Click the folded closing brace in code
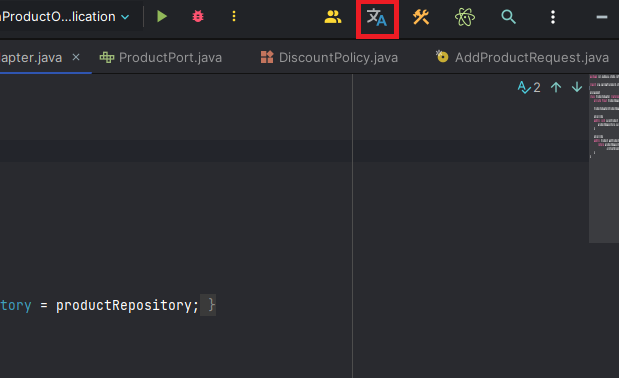Viewport: 619px width, 378px height. pos(208,305)
